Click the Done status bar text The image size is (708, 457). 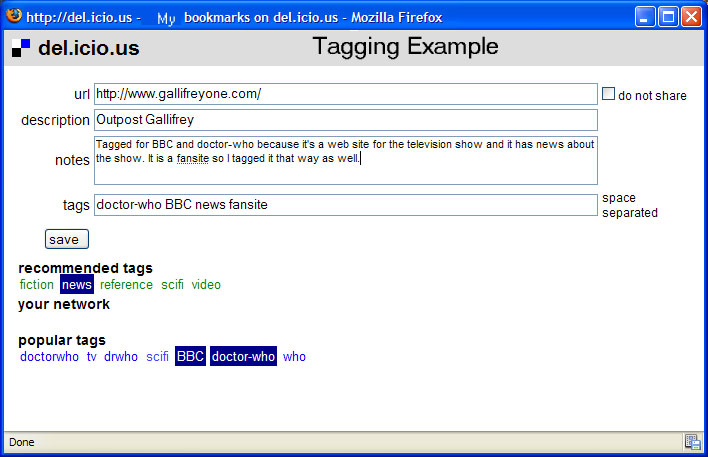pyautogui.click(x=22, y=442)
